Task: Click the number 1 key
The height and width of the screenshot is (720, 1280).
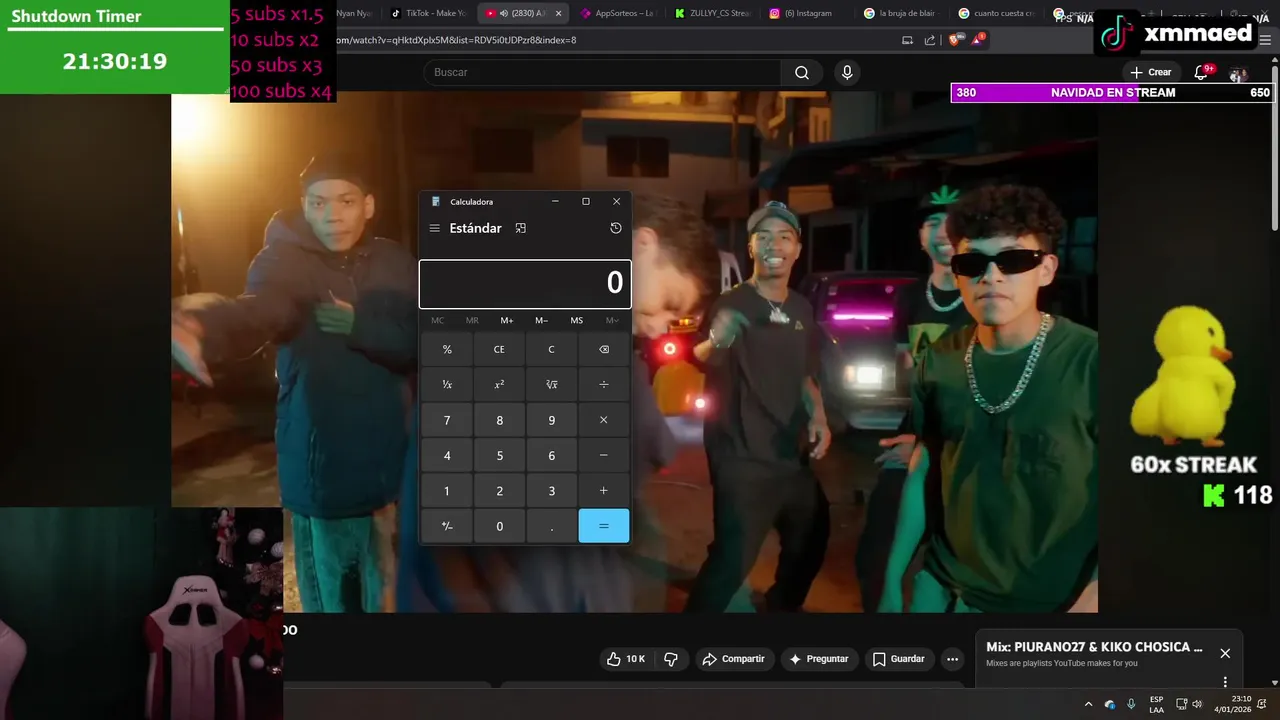Action: (x=447, y=491)
